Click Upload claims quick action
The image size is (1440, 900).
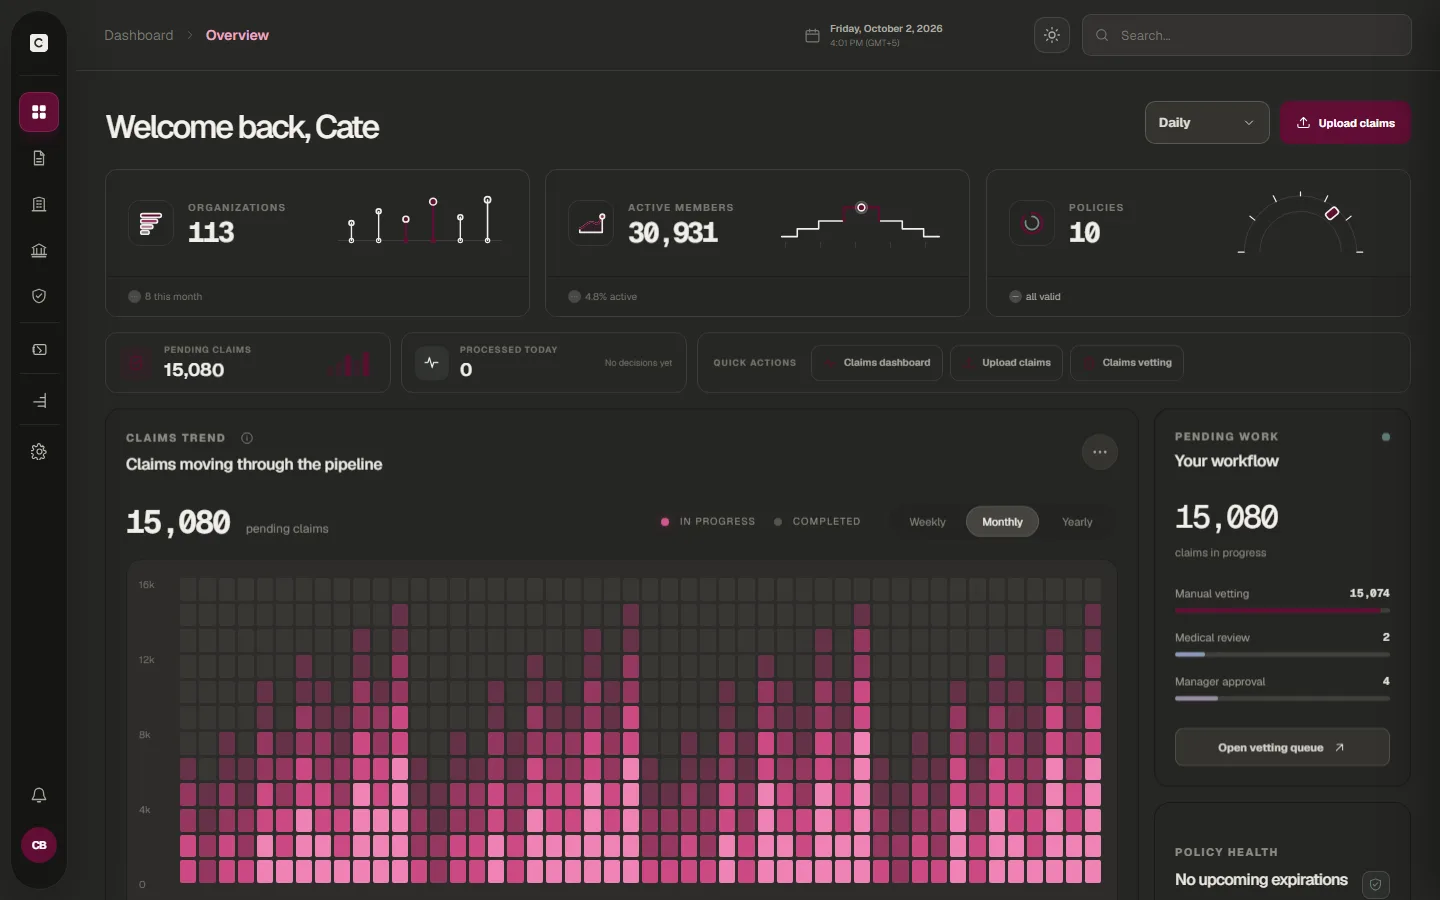[1006, 363]
